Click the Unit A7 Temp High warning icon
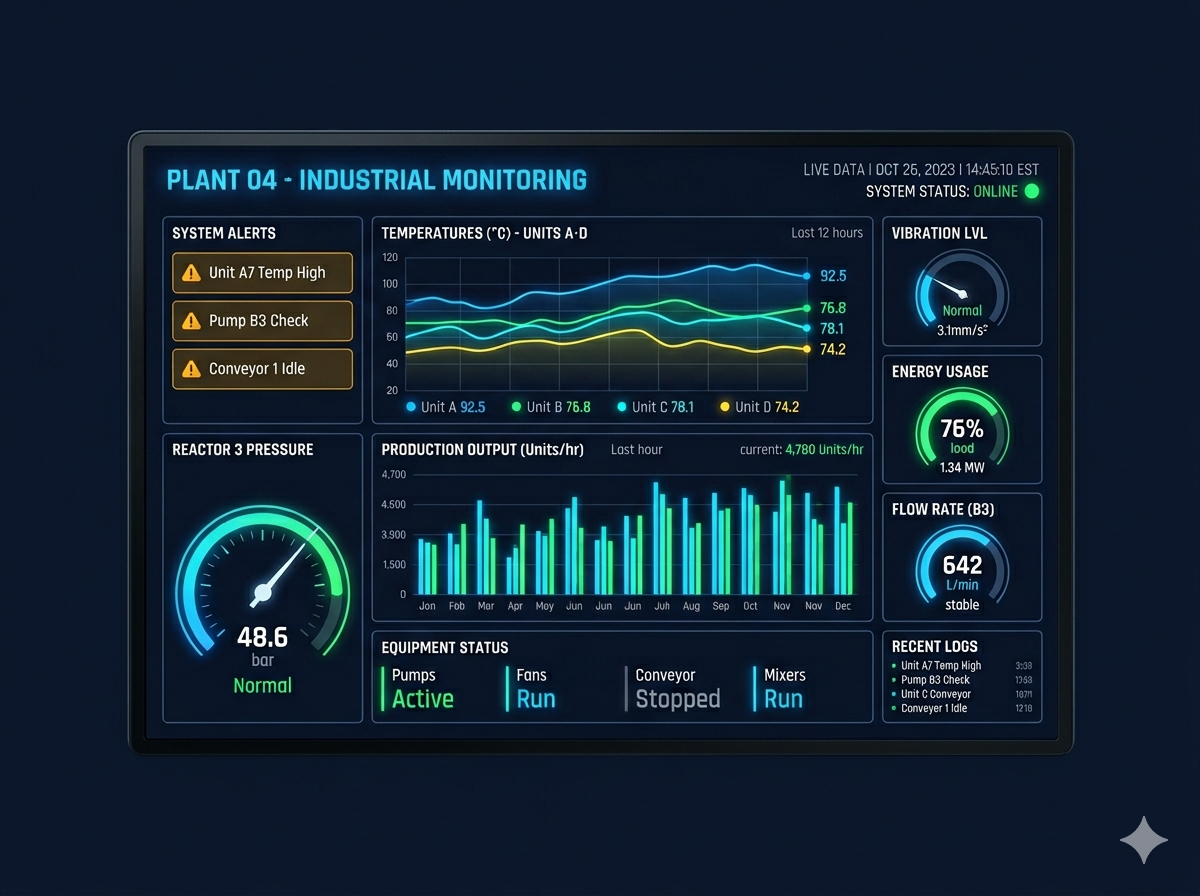The image size is (1200, 896). point(191,272)
